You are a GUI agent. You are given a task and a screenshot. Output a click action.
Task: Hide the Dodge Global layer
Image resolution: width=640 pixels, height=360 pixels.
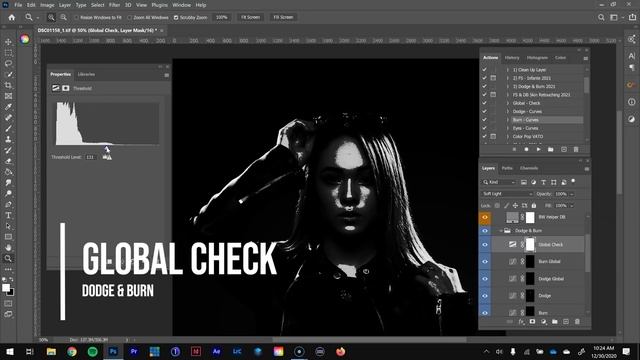485,279
